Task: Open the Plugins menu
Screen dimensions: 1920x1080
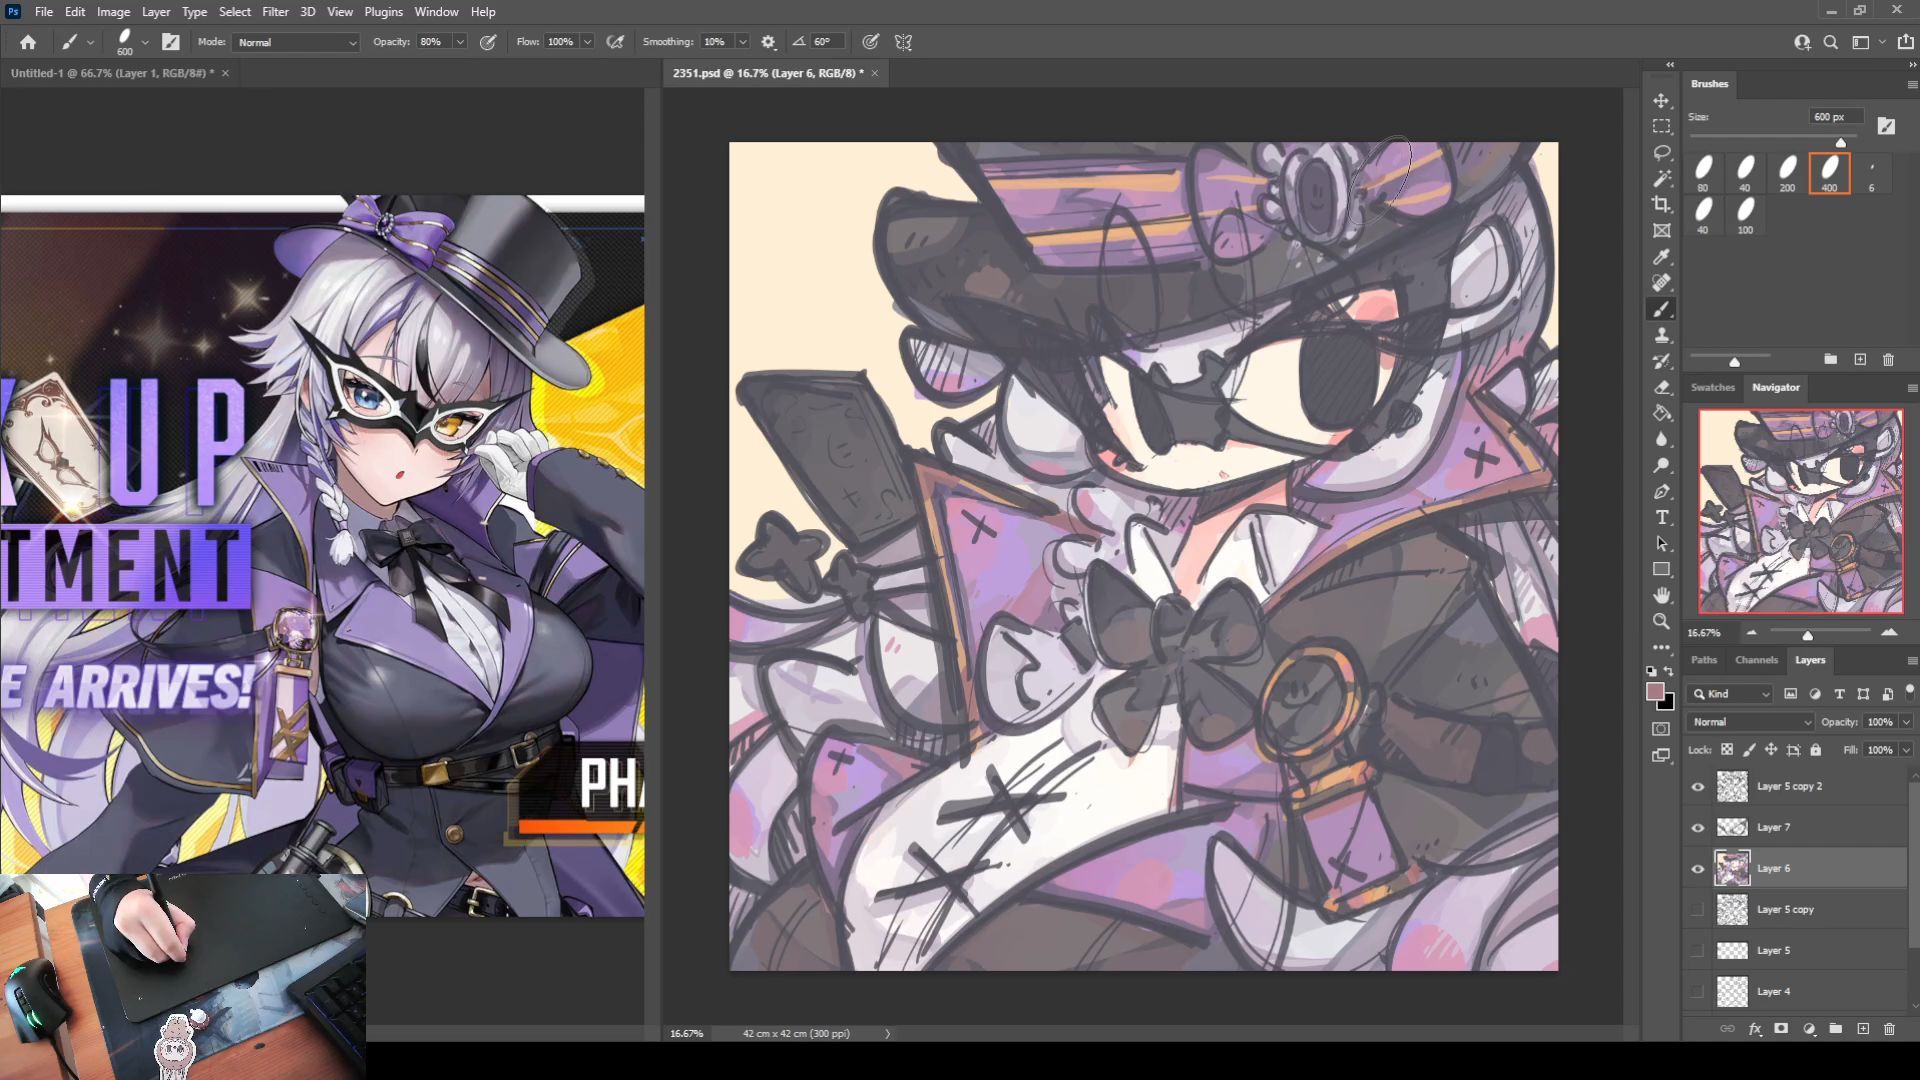Action: [x=383, y=12]
